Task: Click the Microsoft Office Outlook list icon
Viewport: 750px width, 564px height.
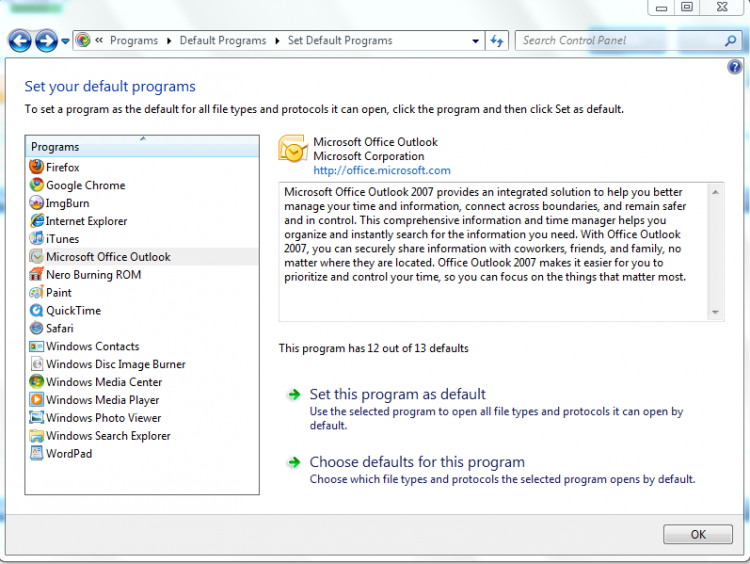Action: (36, 256)
